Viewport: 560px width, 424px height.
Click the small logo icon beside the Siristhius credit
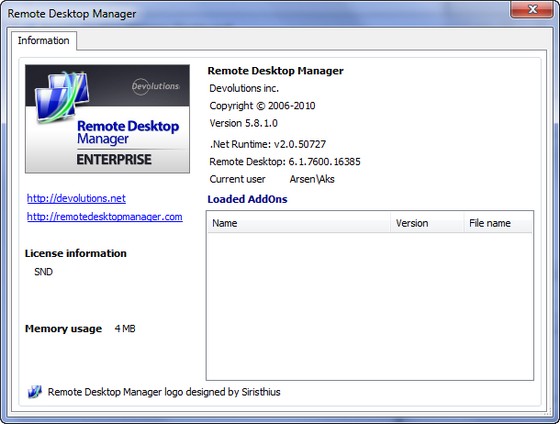pyautogui.click(x=35, y=392)
